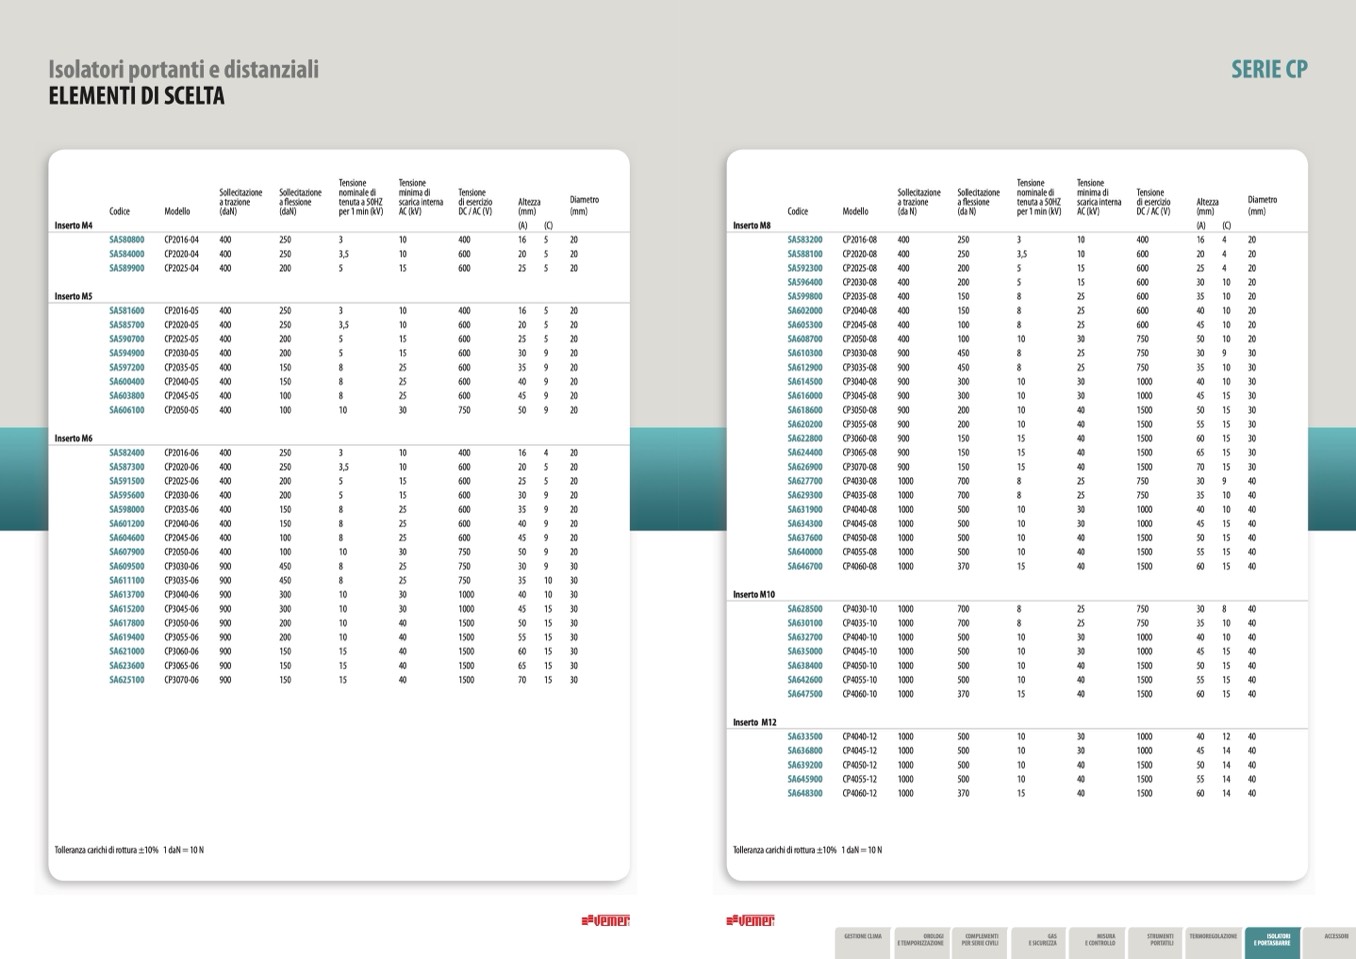This screenshot has height=959, width=1356.
Task: Click the Inserto M12 section header
Action: point(754,722)
